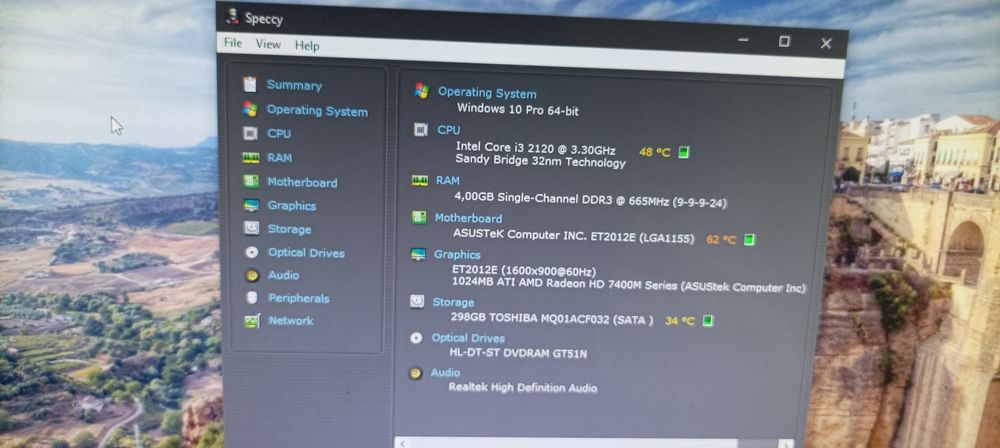Click the Optical Drives disc icon in sidebar
Viewport: 1000px width, 448px height.
point(252,252)
